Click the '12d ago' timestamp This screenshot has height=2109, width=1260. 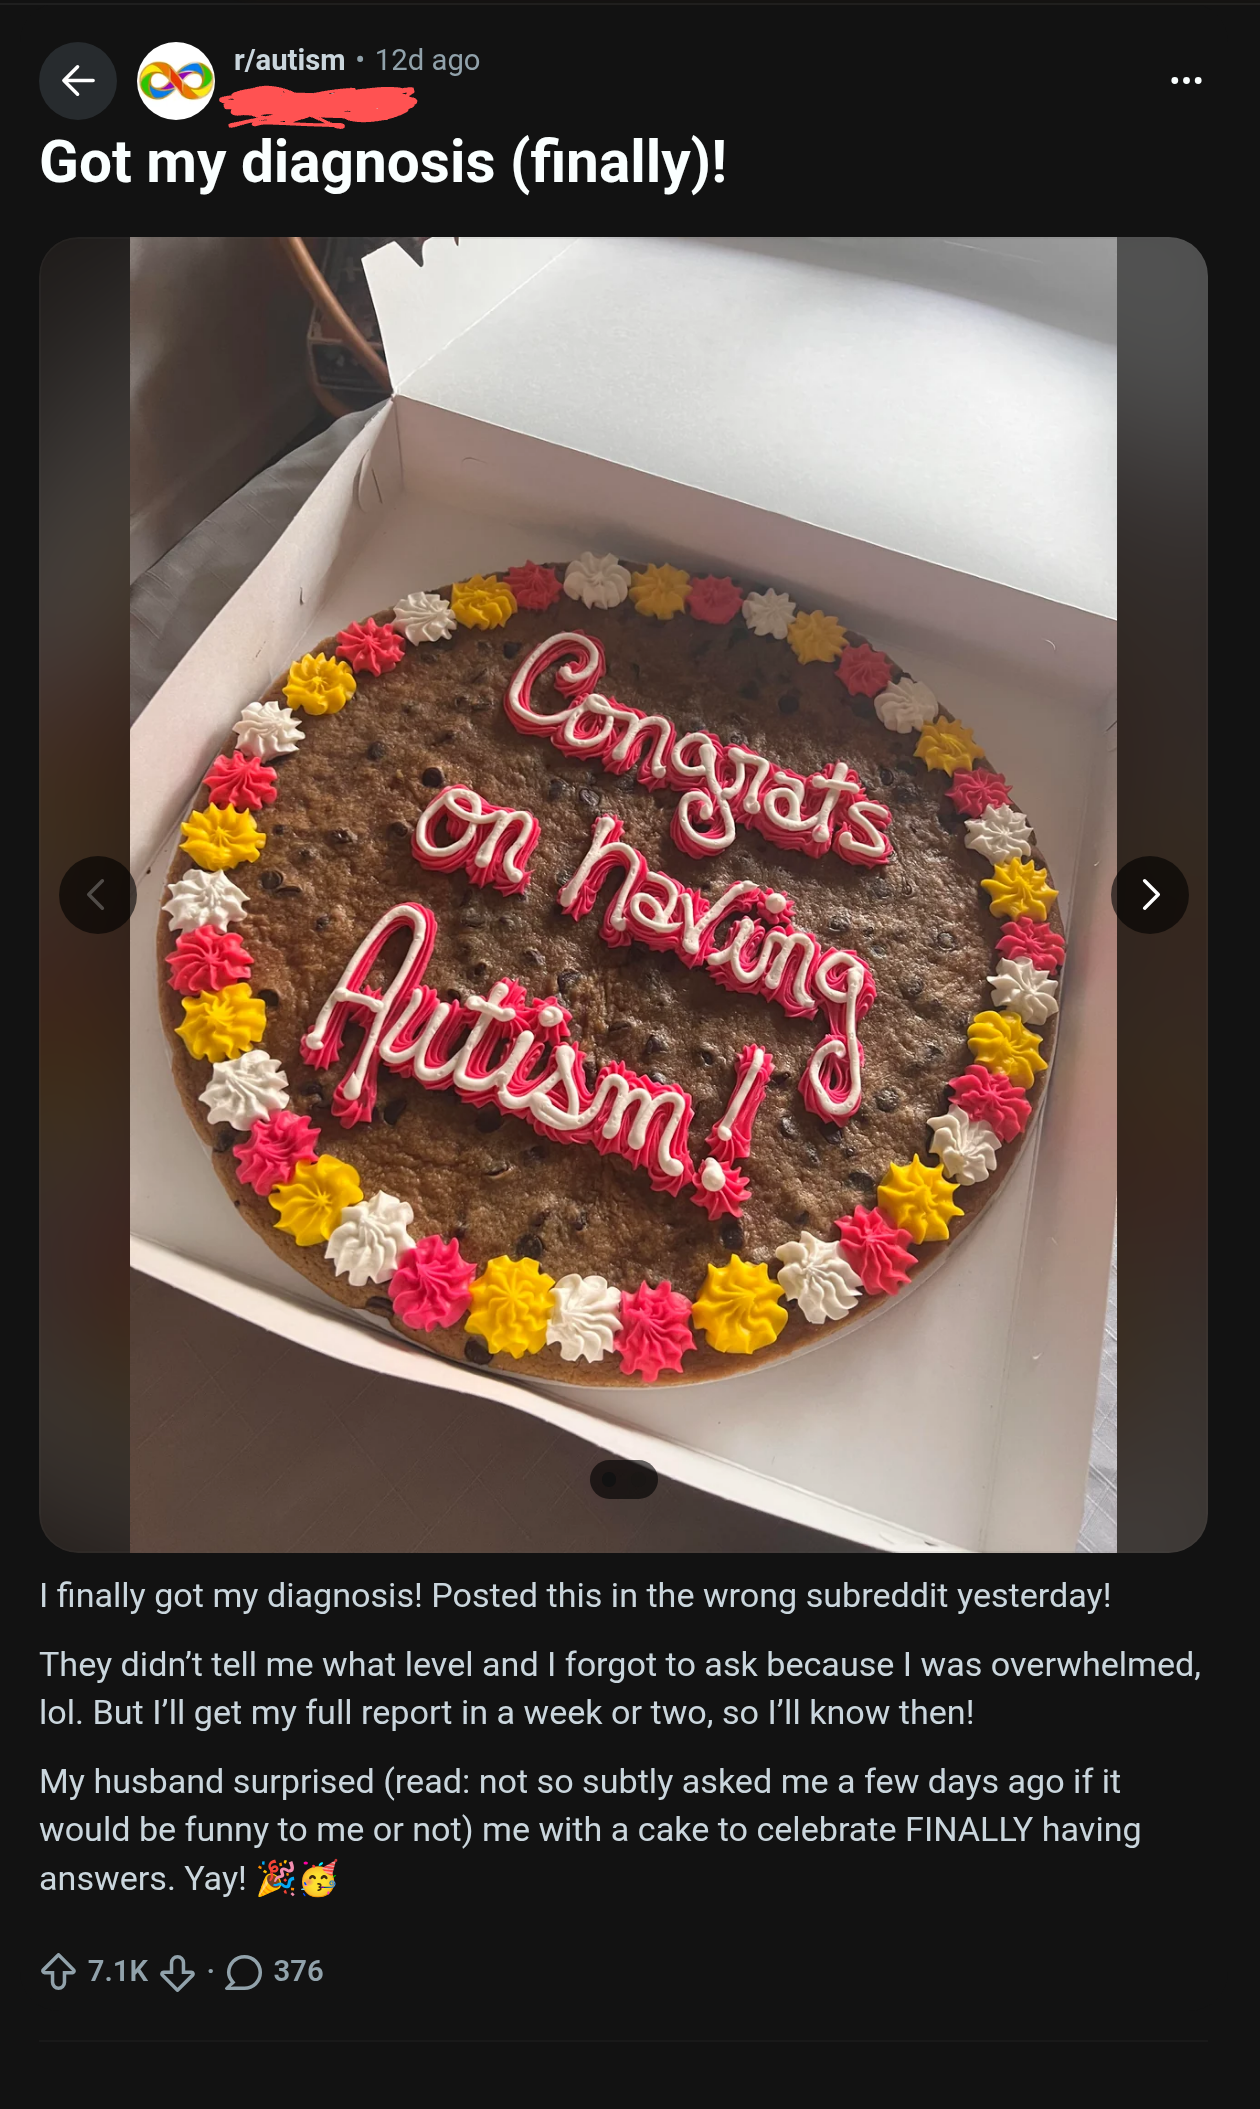[427, 60]
